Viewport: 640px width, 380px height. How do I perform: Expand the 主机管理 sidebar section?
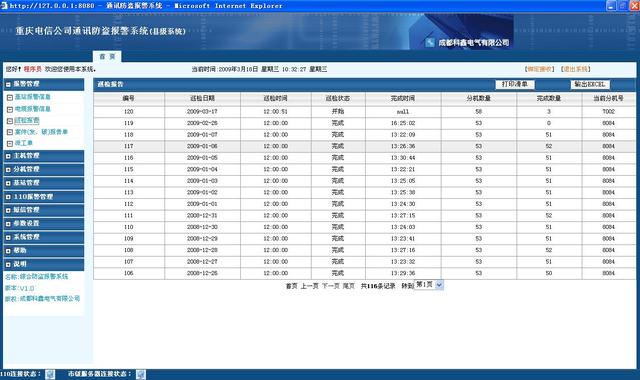pos(8,156)
